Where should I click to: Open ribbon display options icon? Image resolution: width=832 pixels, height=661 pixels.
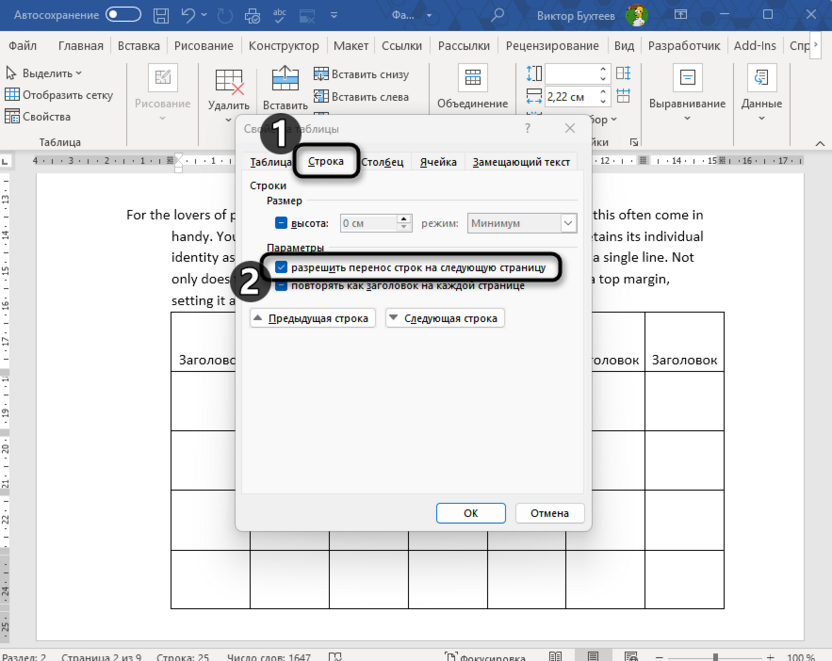(680, 15)
